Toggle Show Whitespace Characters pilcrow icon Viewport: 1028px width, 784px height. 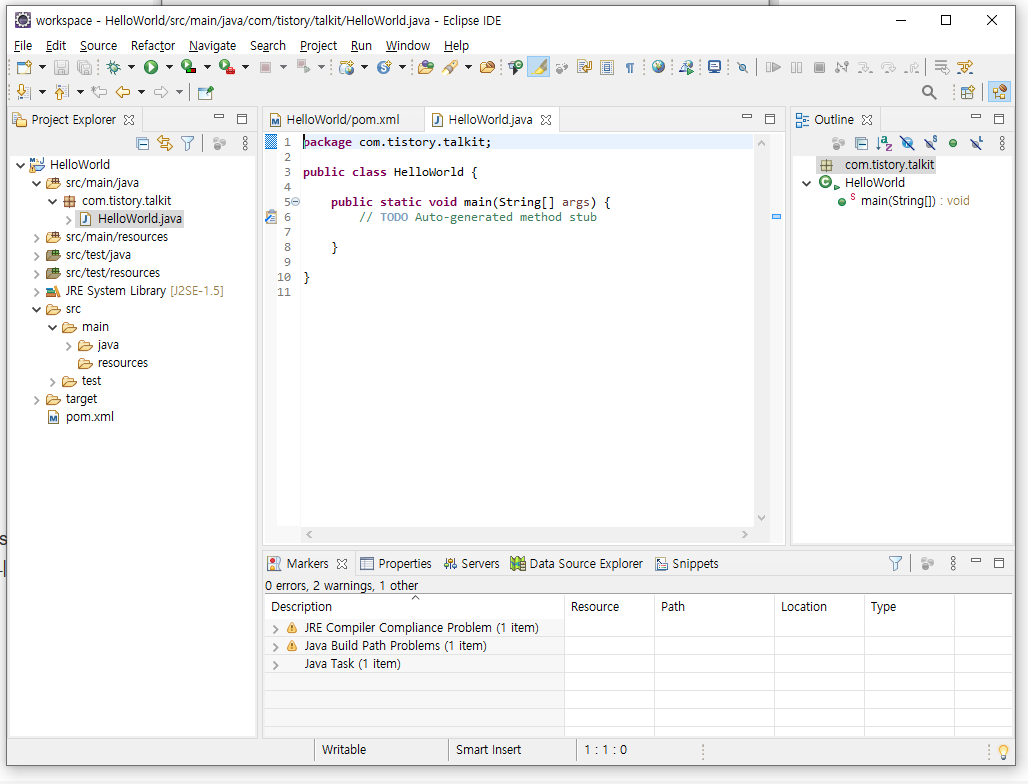click(x=629, y=68)
